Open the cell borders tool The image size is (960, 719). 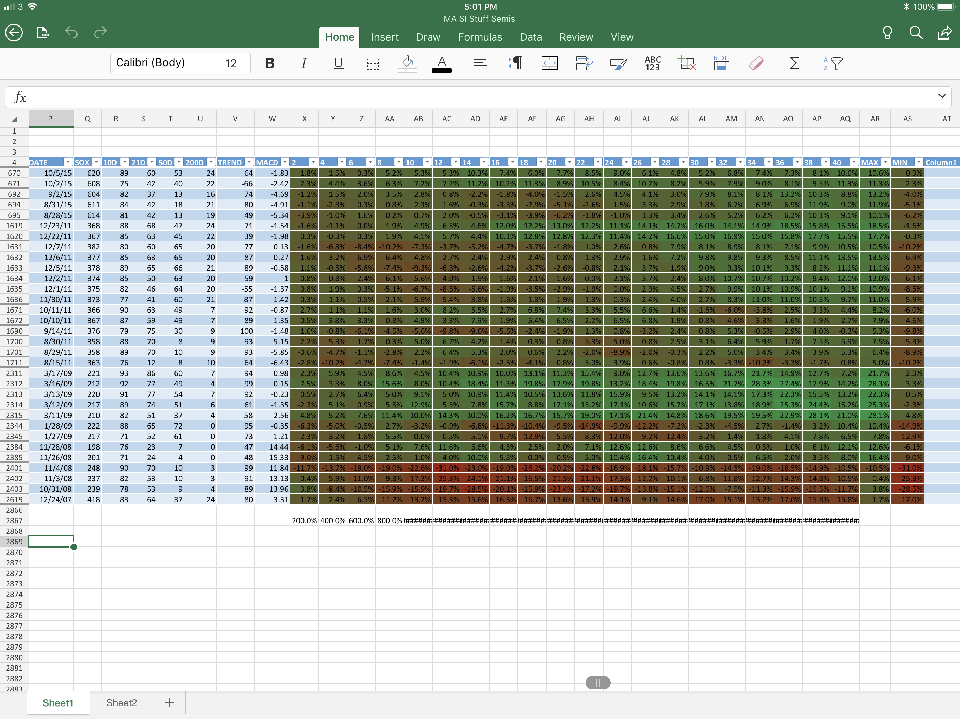(x=373, y=63)
